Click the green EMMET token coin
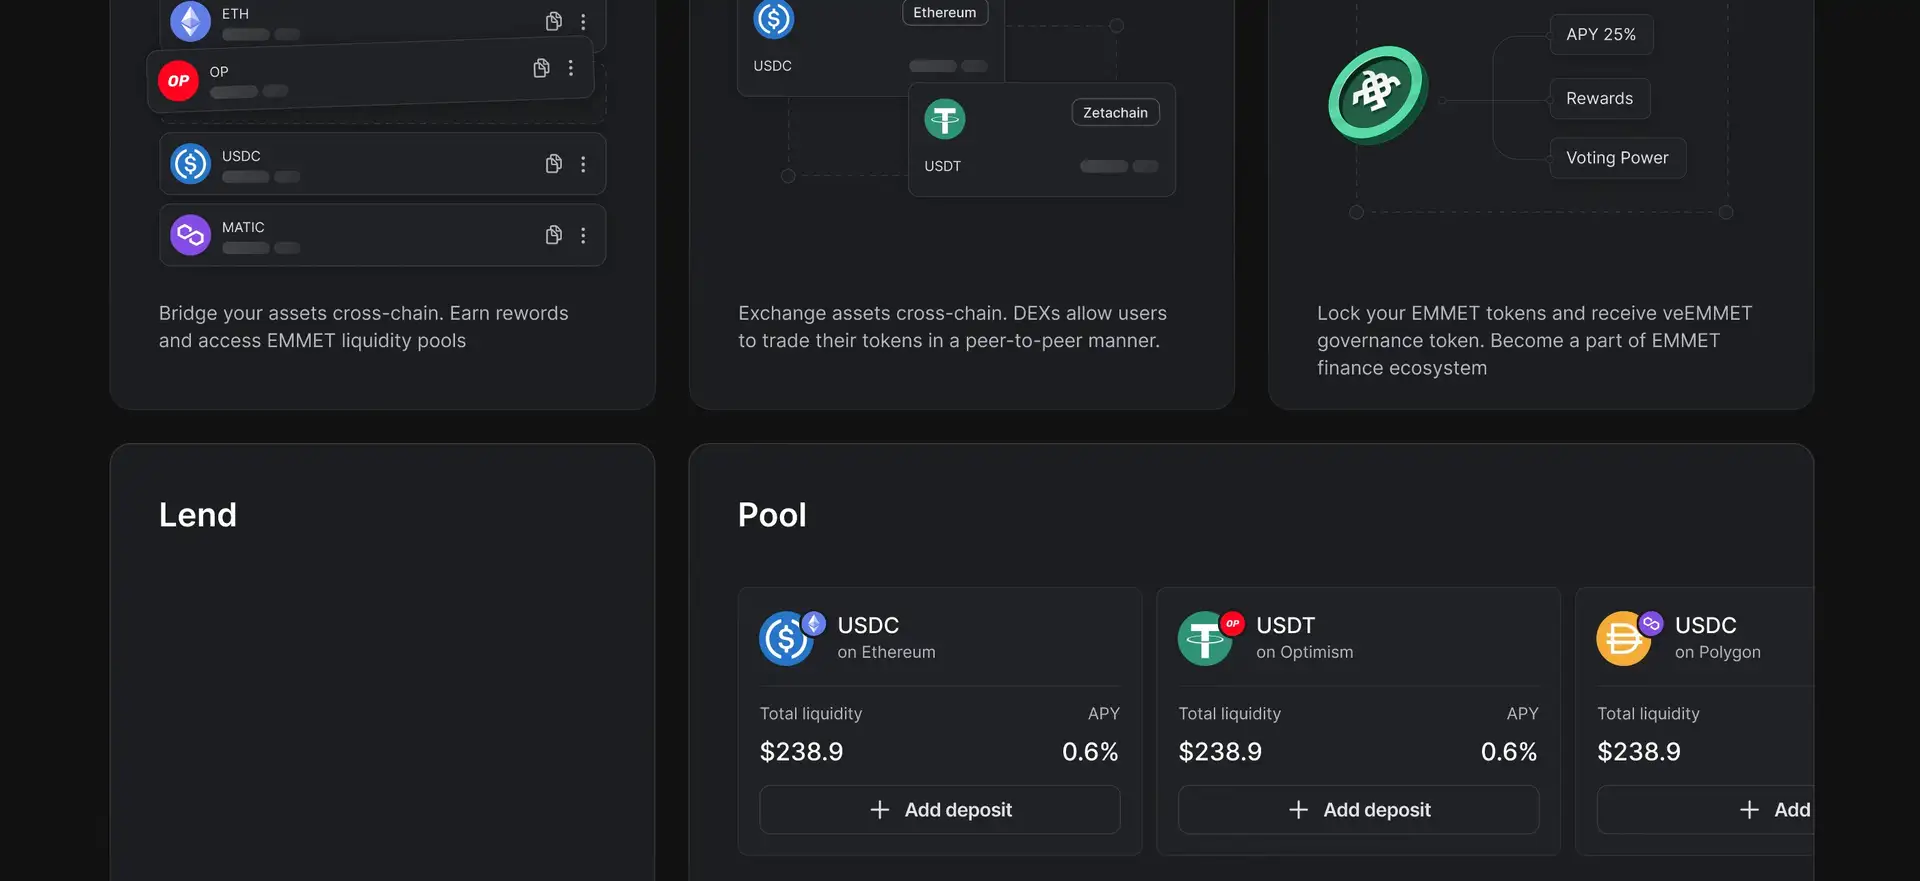Viewport: 1920px width, 881px height. click(x=1377, y=94)
